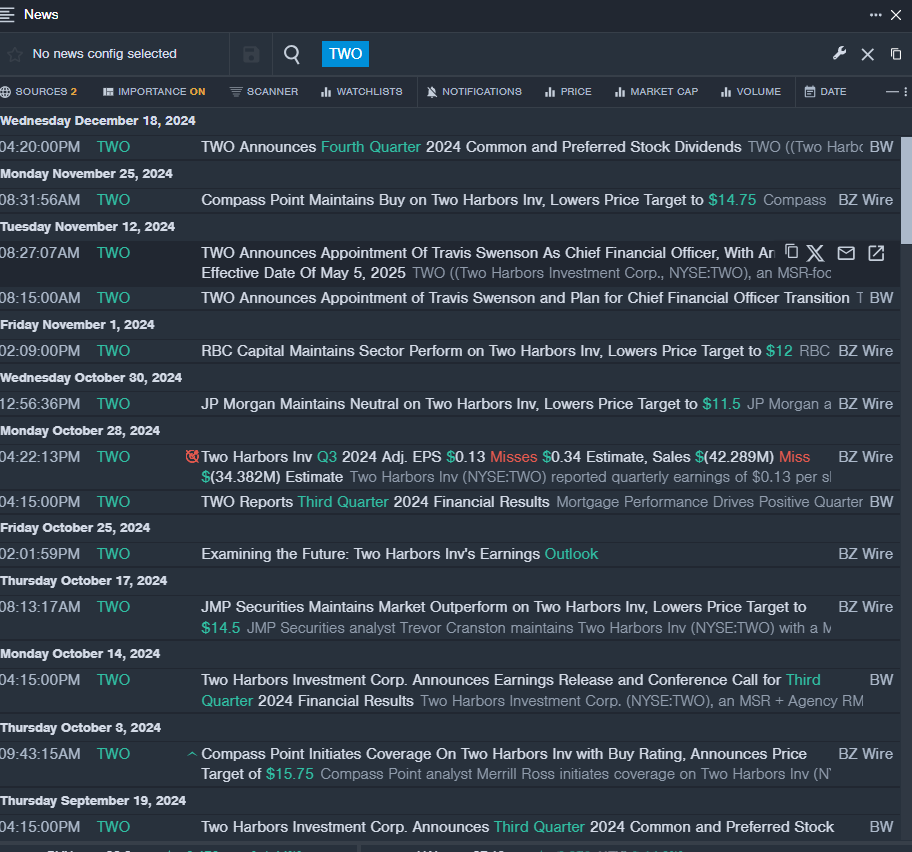
Task: Favorite the news config with the star
Action: (x=15, y=54)
